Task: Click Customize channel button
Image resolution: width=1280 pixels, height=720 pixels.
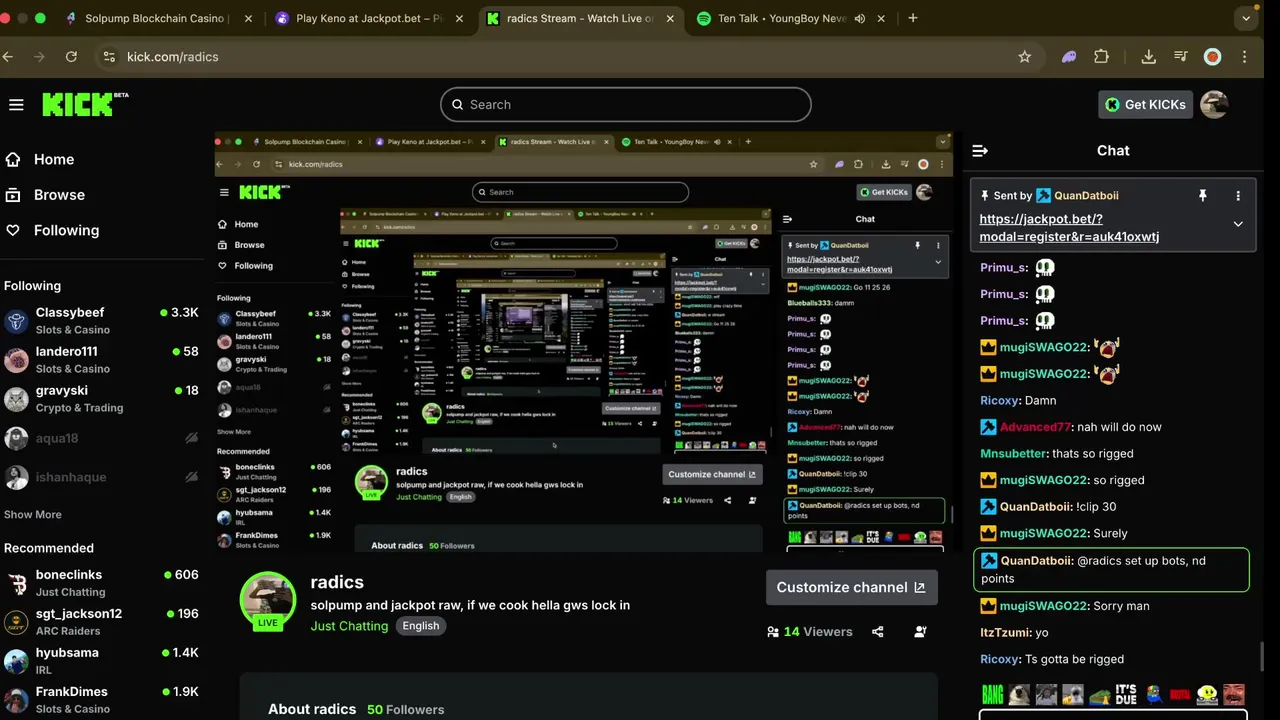Action: [852, 588]
